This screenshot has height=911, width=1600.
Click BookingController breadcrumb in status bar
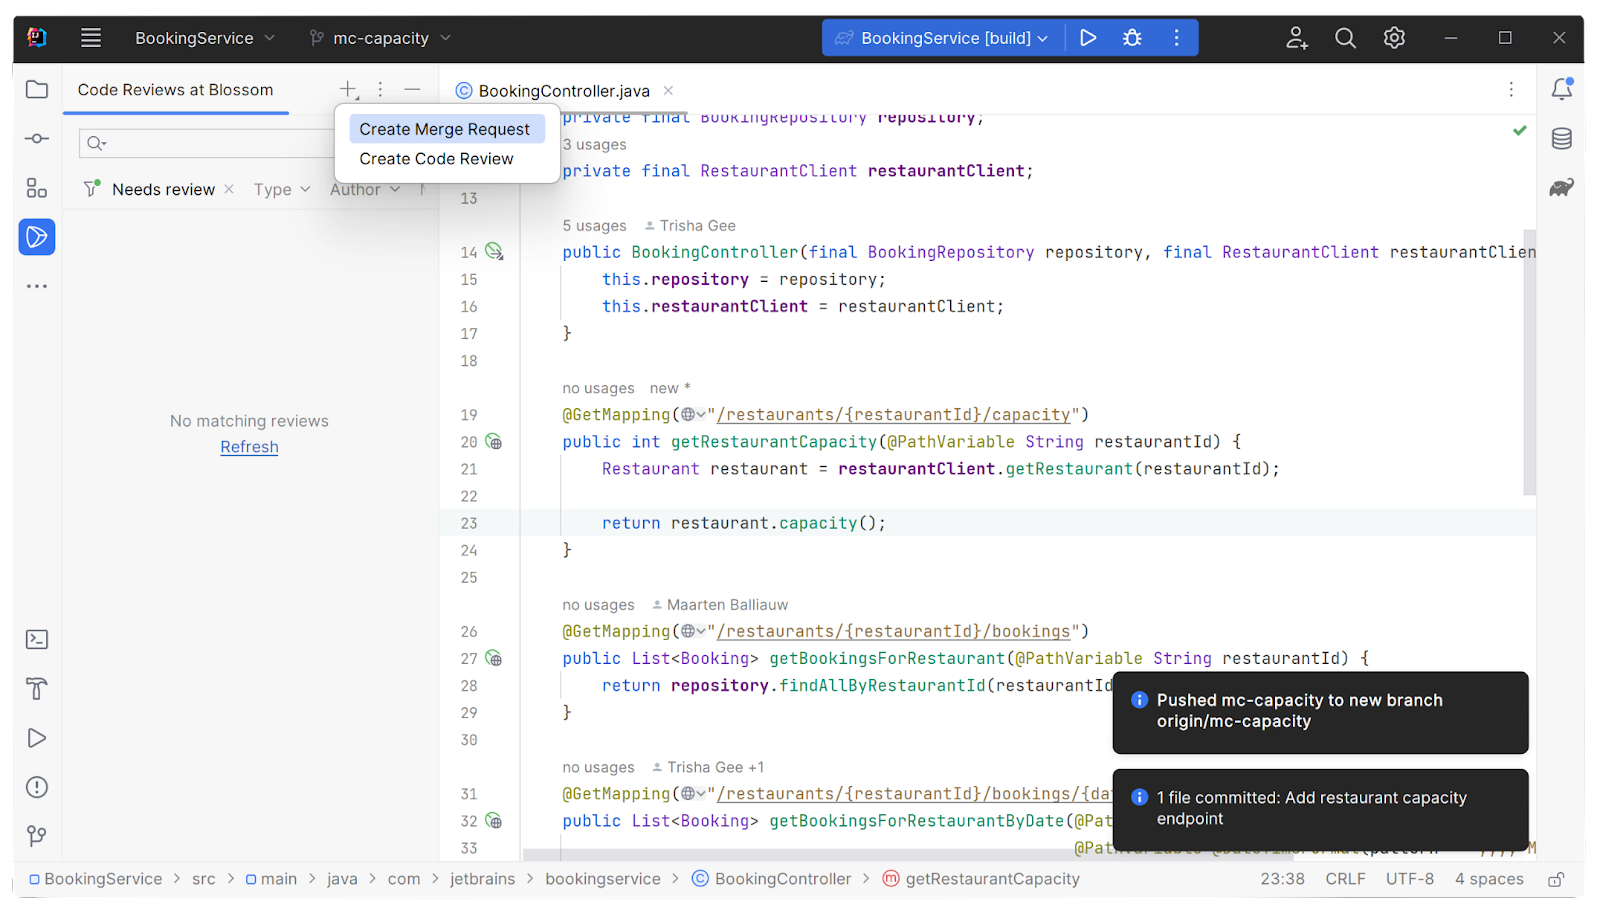point(771,879)
